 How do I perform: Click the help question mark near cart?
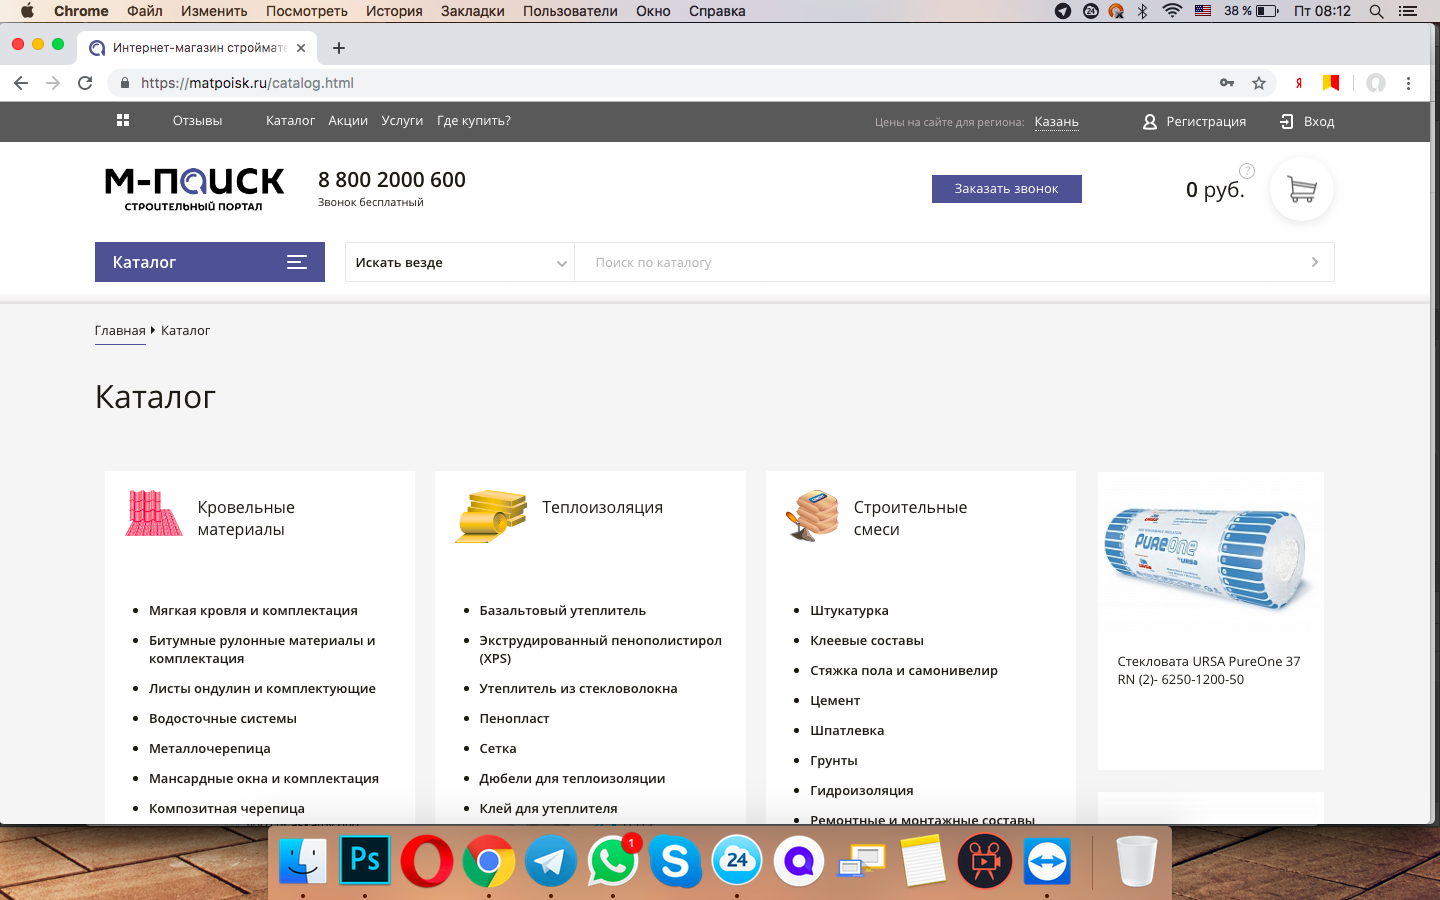1246,170
